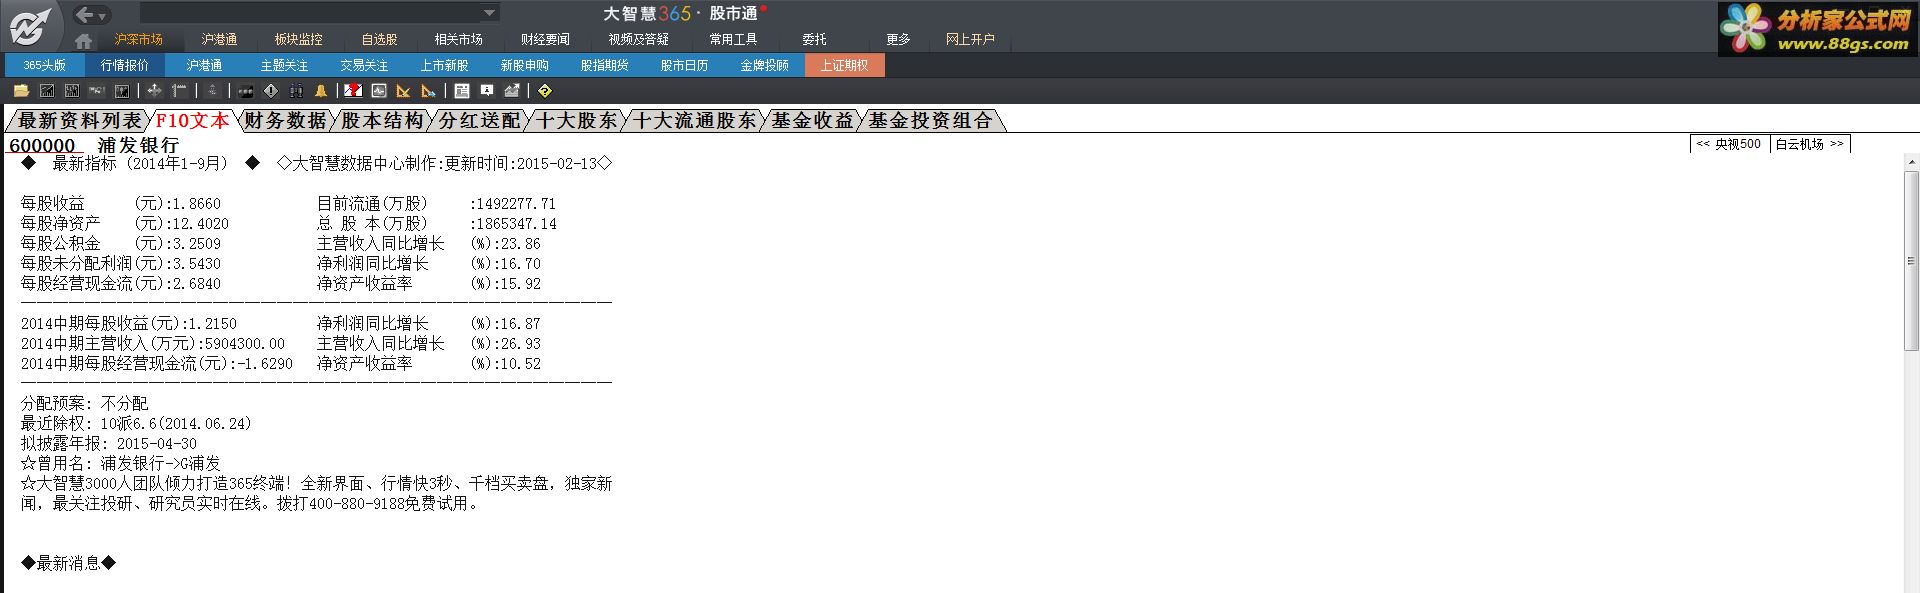Open the 自选股 menu
Image resolution: width=1920 pixels, height=593 pixels.
click(x=379, y=40)
